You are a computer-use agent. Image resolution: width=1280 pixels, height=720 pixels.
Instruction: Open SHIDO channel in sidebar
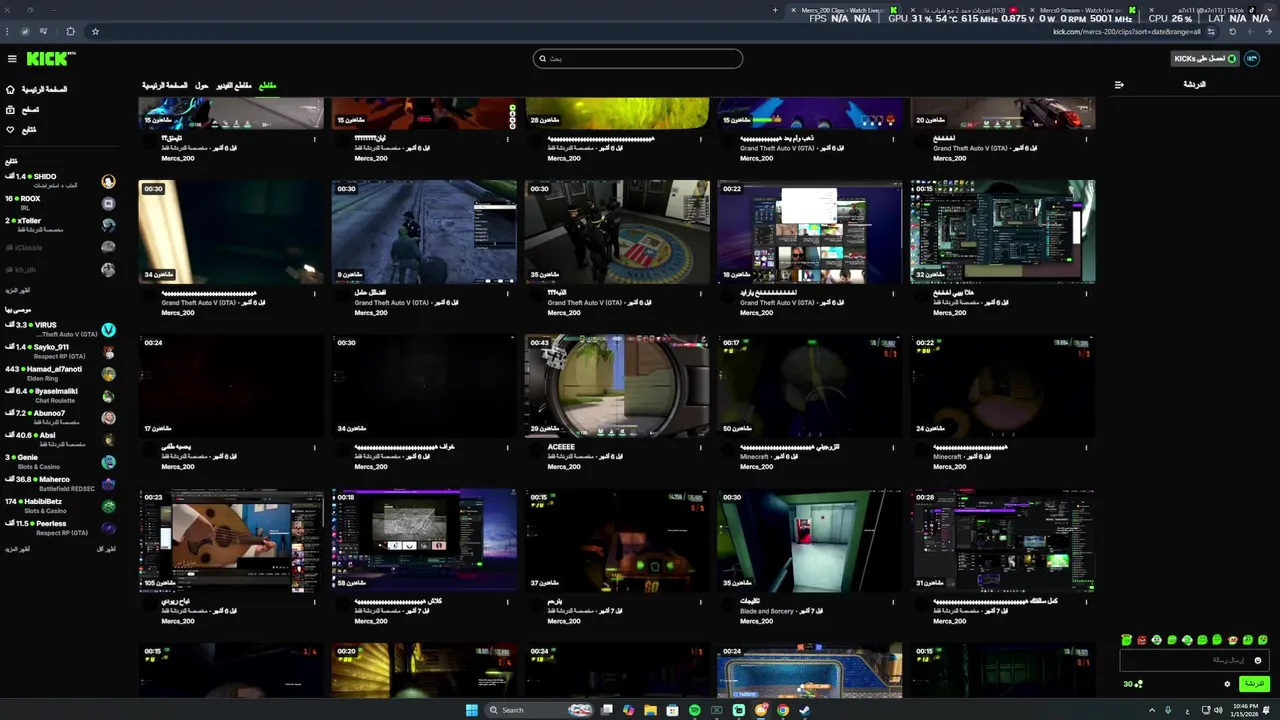60,181
